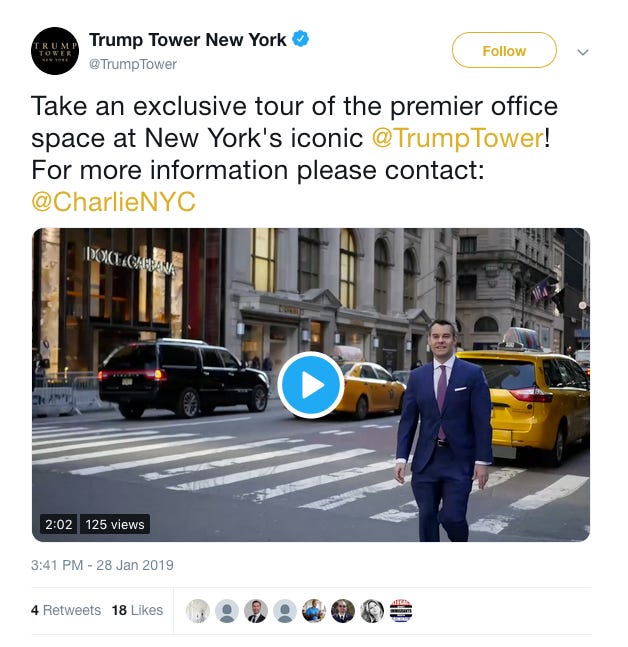The width and height of the screenshot is (628, 647).
Task: Click the blue verified badge icon
Action: [301, 39]
